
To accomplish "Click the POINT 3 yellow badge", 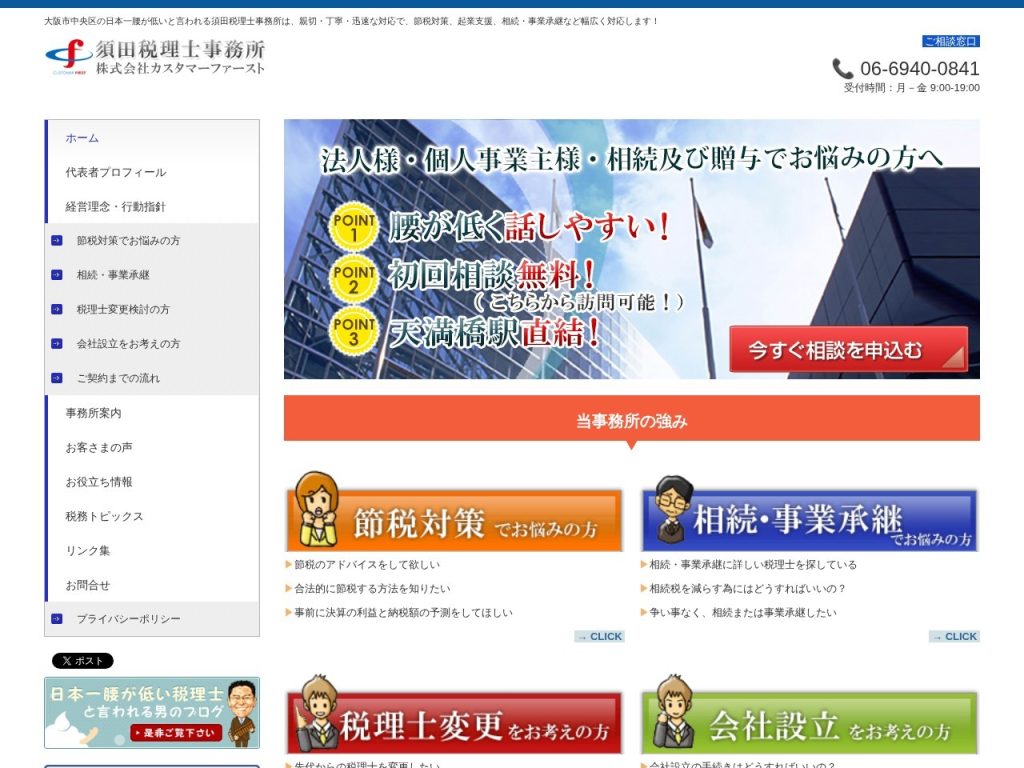I will tap(353, 330).
